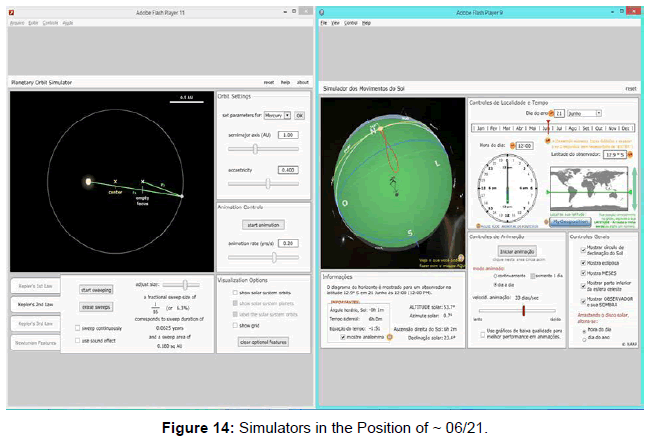Viewport: 648px width, 441px height.
Task: Toggle the show grid checkbox
Action: coord(233,325)
